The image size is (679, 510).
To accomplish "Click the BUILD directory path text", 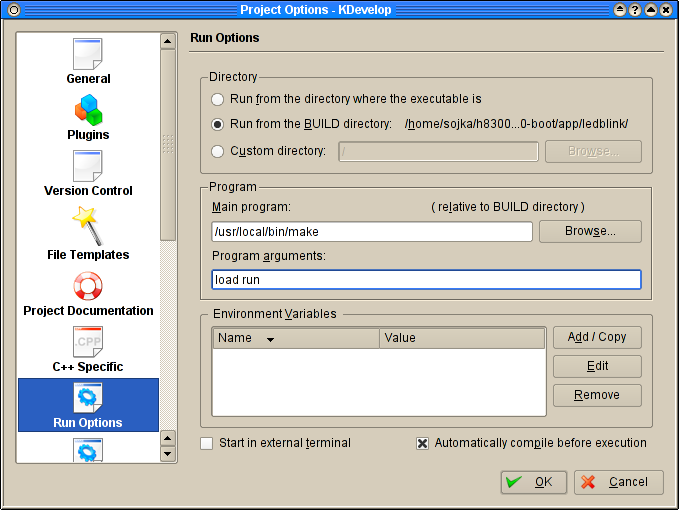I will click(x=516, y=124).
